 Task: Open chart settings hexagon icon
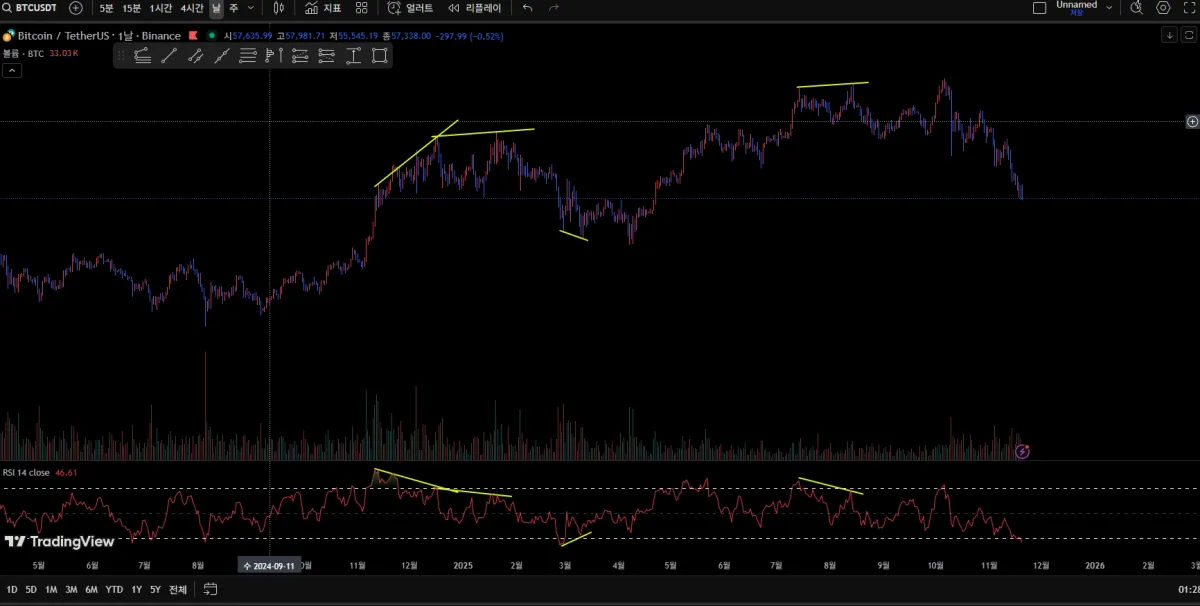click(1163, 8)
